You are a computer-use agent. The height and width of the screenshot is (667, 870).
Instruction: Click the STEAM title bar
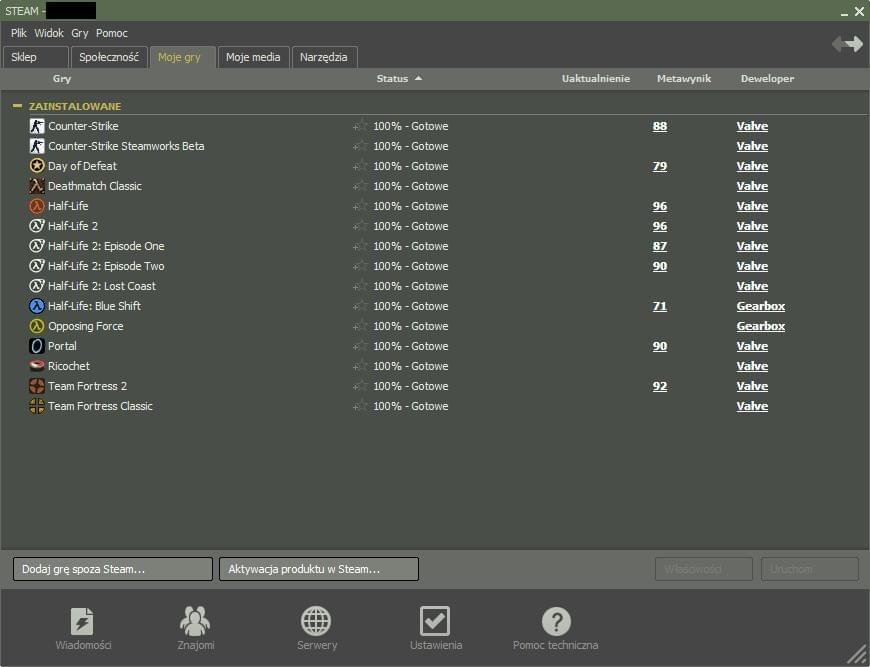435,11
